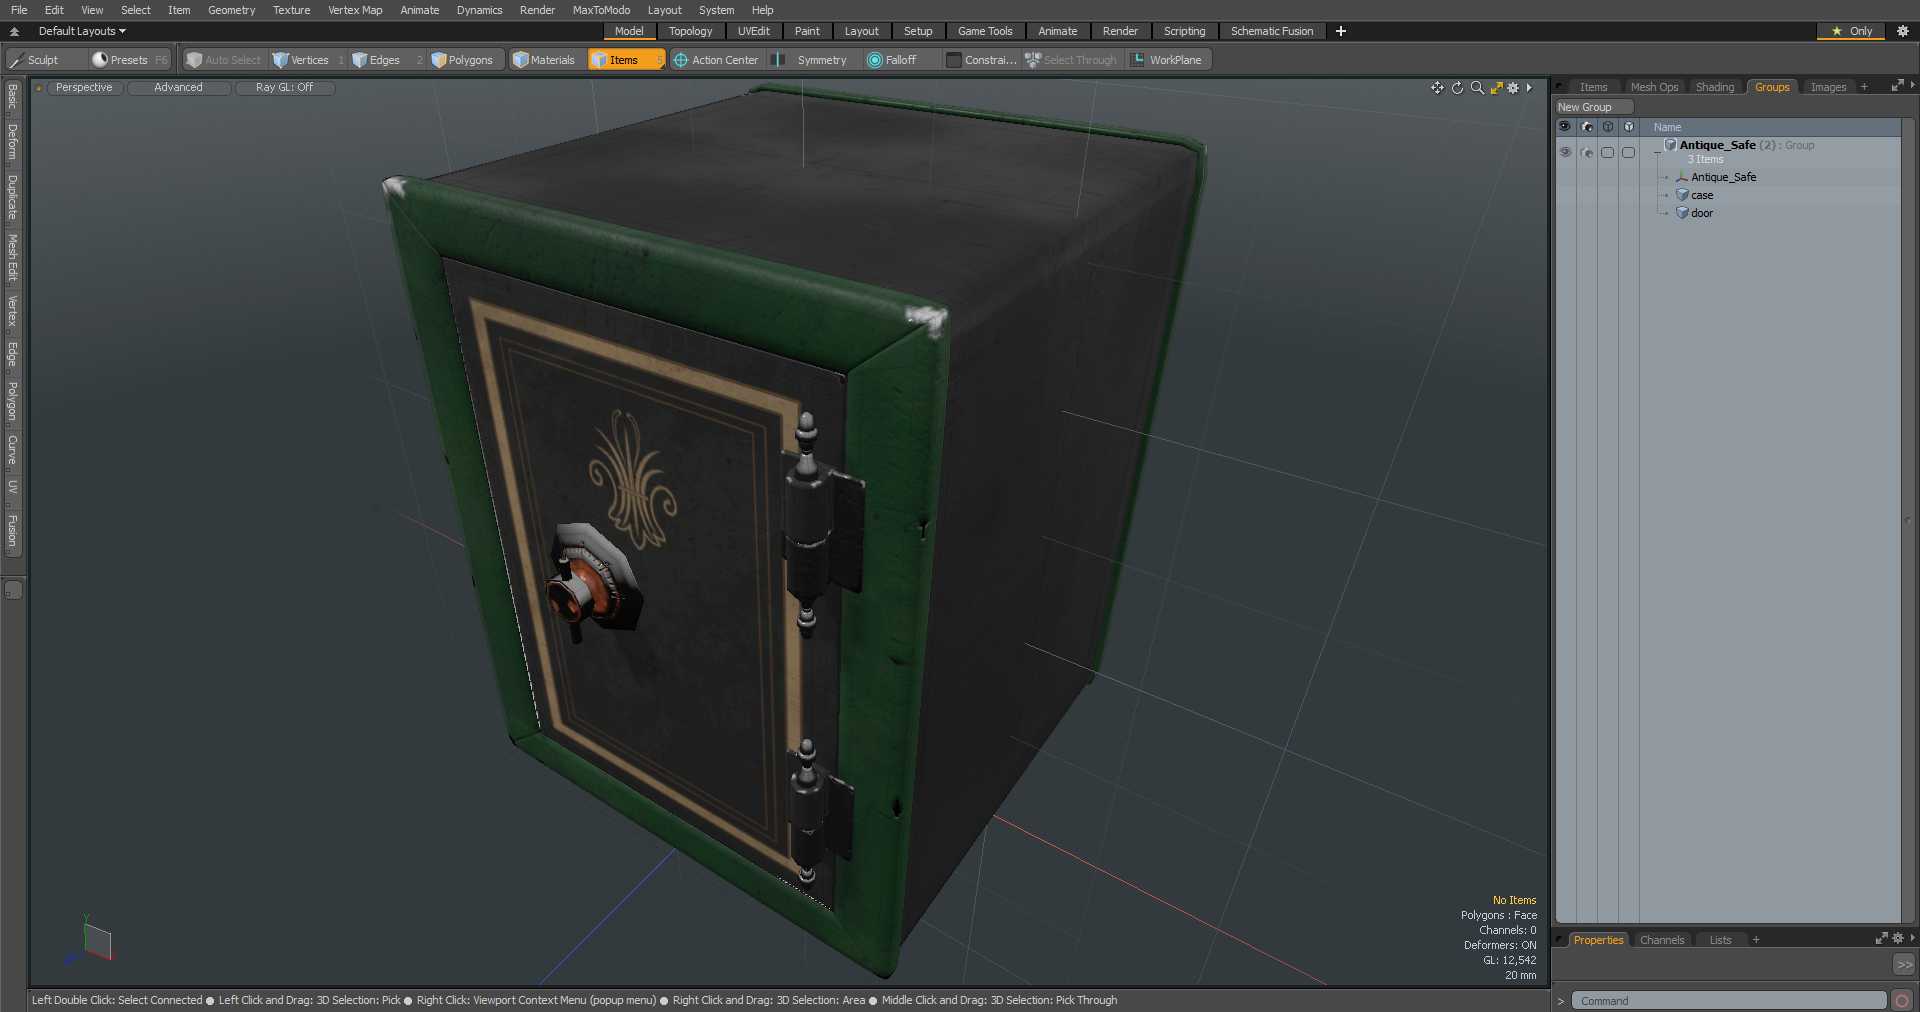Screen dimensions: 1920x1012
Task: Click the viewport zoom magnifier icon
Action: click(x=1477, y=88)
